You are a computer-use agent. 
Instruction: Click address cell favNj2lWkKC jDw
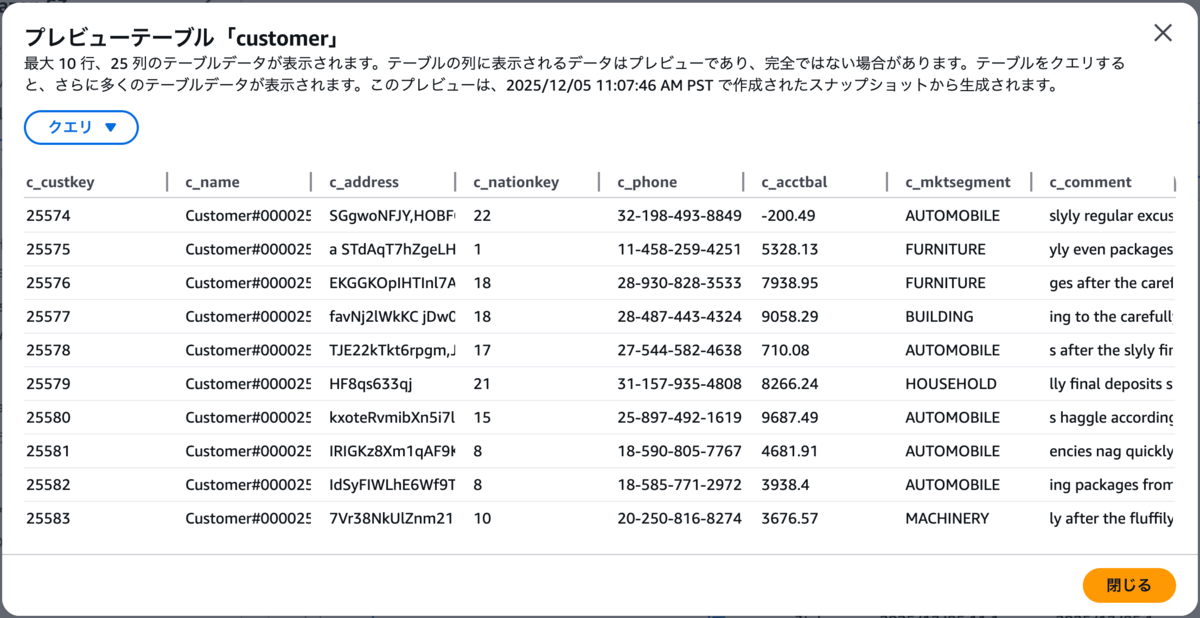(392, 316)
